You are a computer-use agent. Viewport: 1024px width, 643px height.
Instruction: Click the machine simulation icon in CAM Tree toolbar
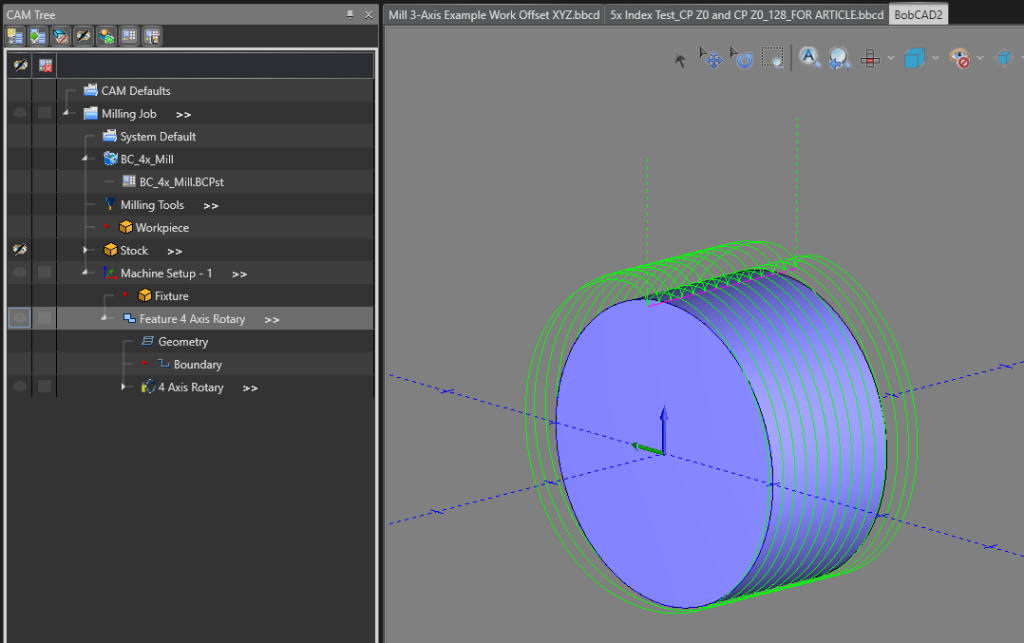(x=105, y=35)
